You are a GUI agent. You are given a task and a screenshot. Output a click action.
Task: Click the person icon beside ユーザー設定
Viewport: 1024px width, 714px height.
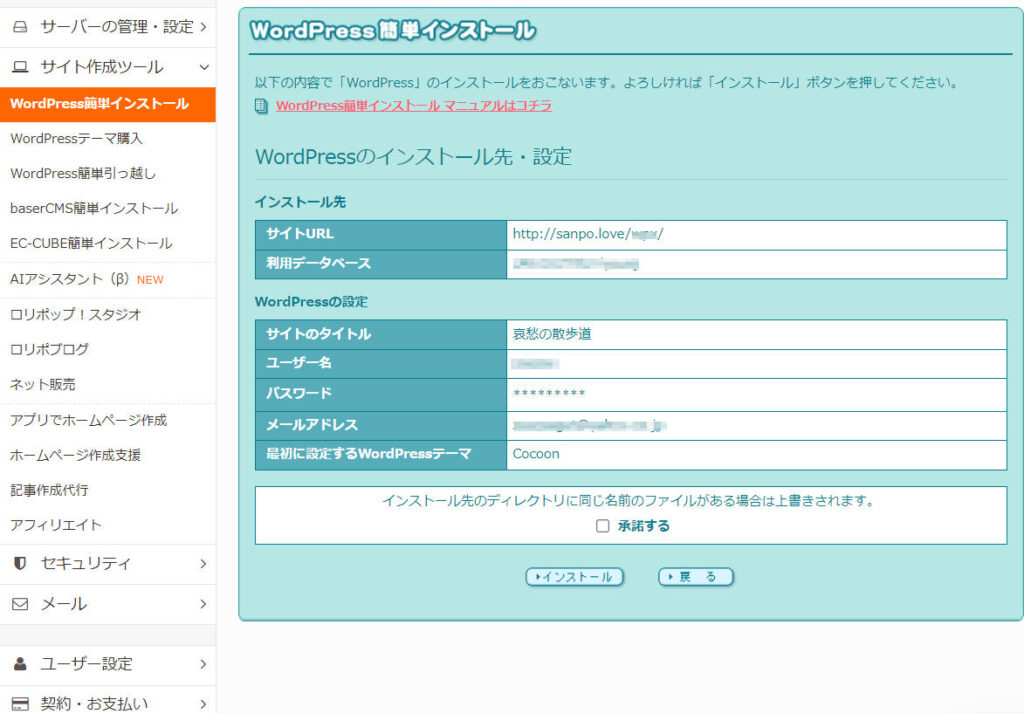[20, 664]
